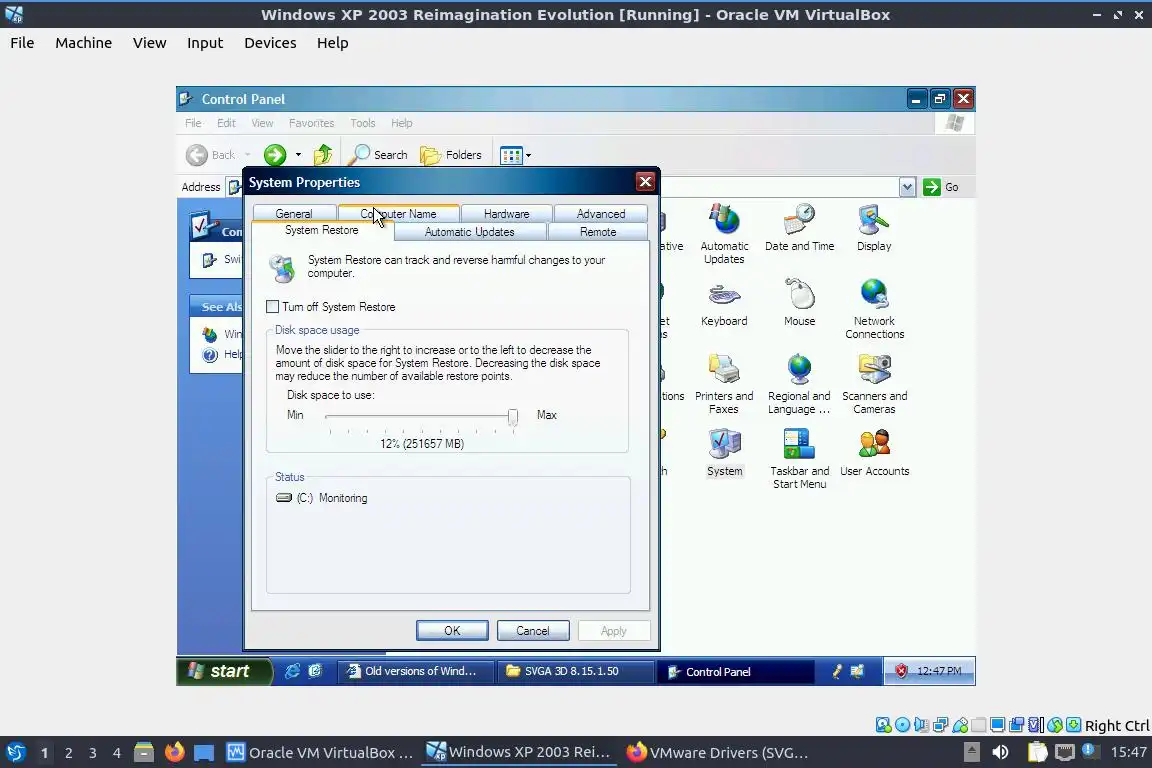
Task: Open the User Accounts icon
Action: click(874, 453)
